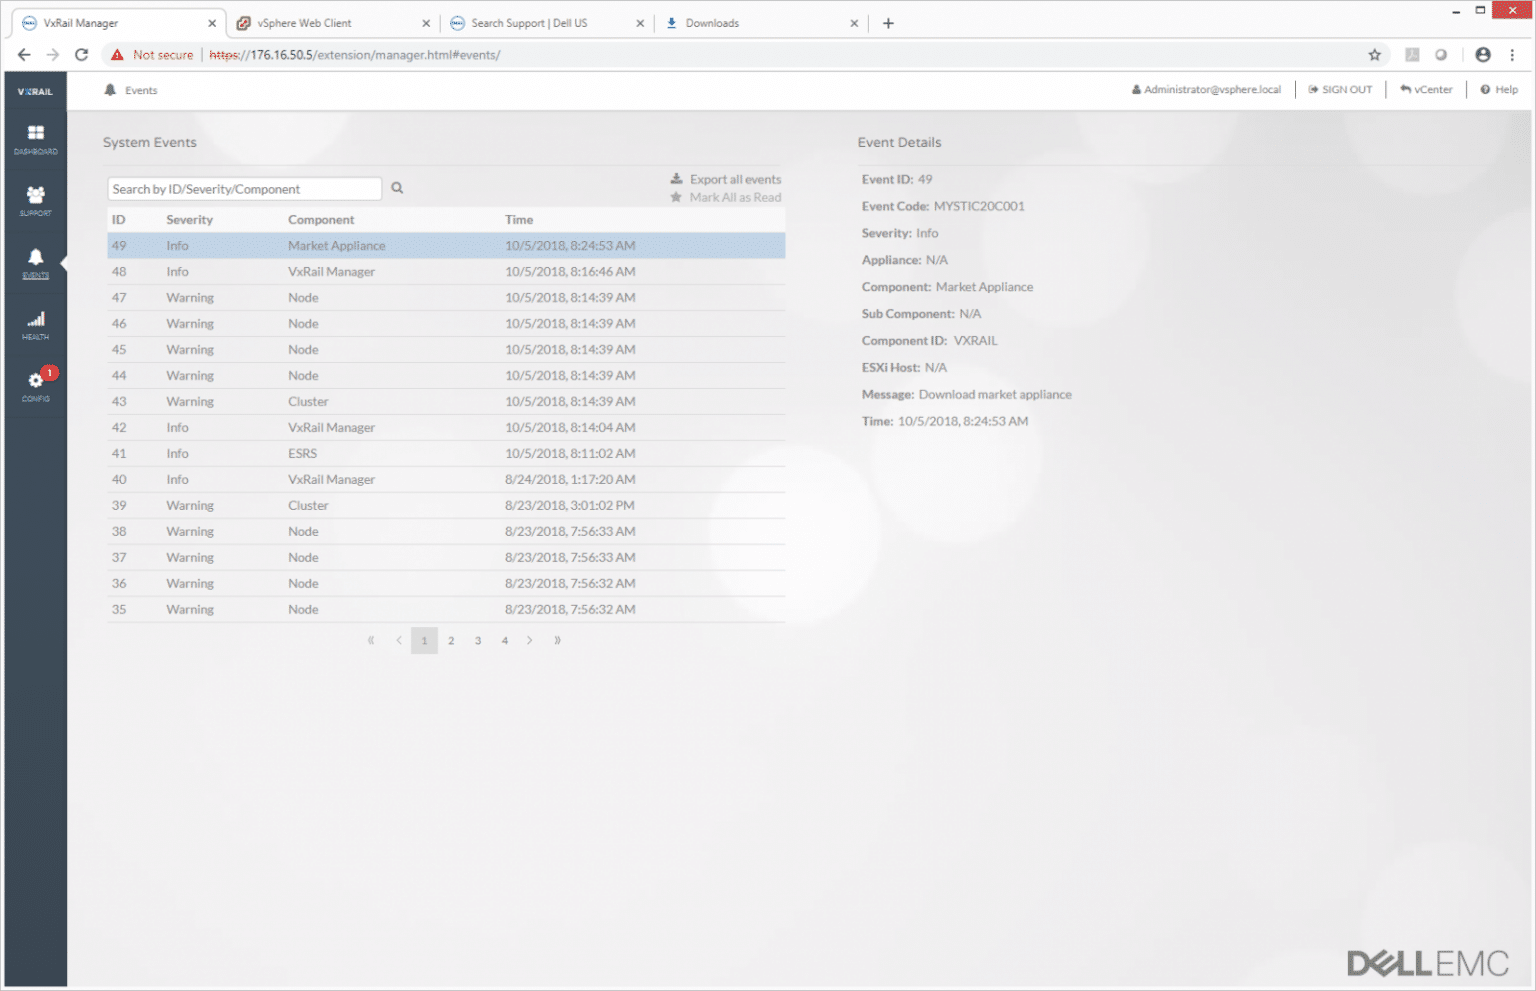Select event 49 Market Appliance row
This screenshot has height=991, width=1536.
[446, 246]
